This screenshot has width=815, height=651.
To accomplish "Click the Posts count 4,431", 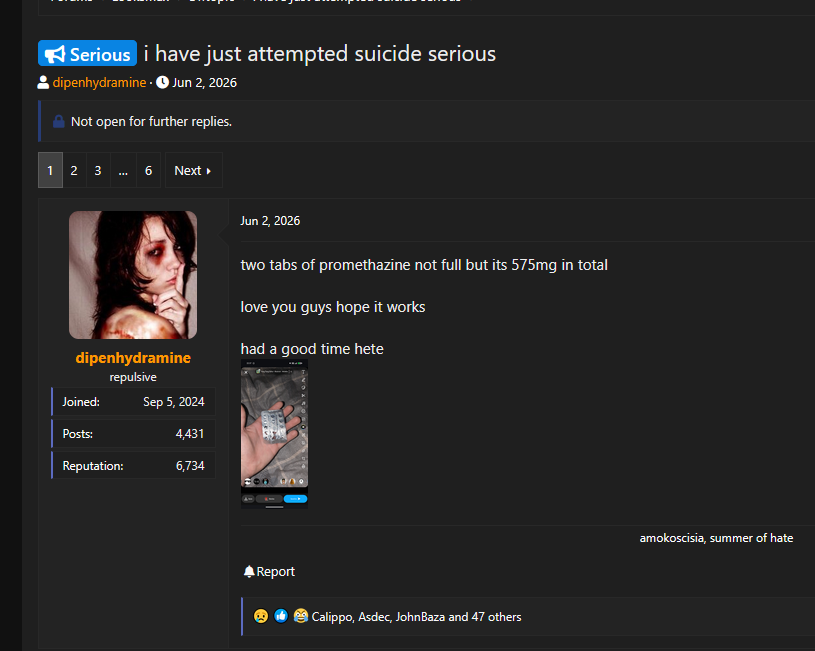I will (x=190, y=434).
